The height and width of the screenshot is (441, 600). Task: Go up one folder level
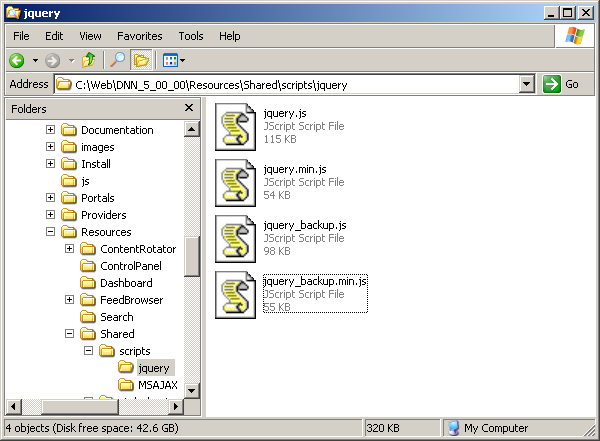point(89,60)
